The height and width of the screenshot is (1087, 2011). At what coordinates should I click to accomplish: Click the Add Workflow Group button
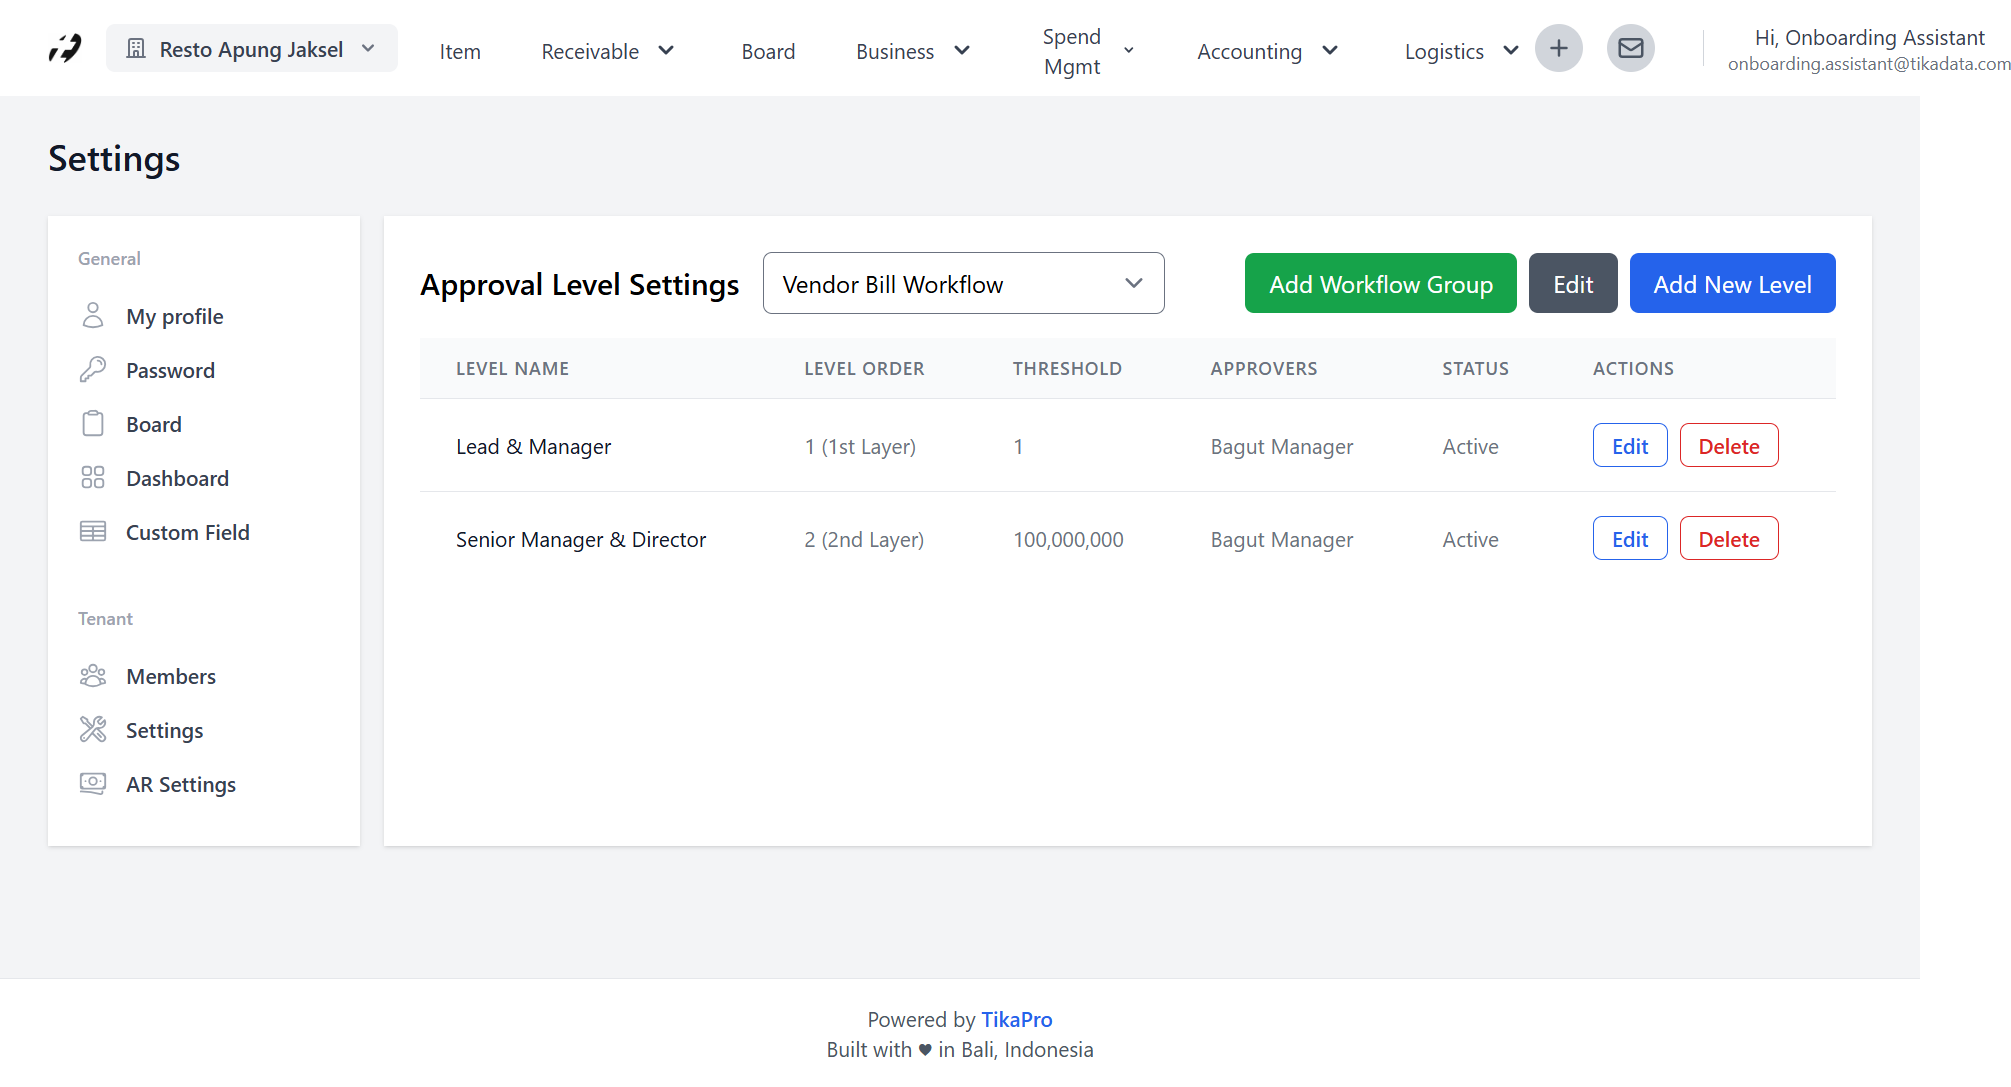pyautogui.click(x=1380, y=283)
